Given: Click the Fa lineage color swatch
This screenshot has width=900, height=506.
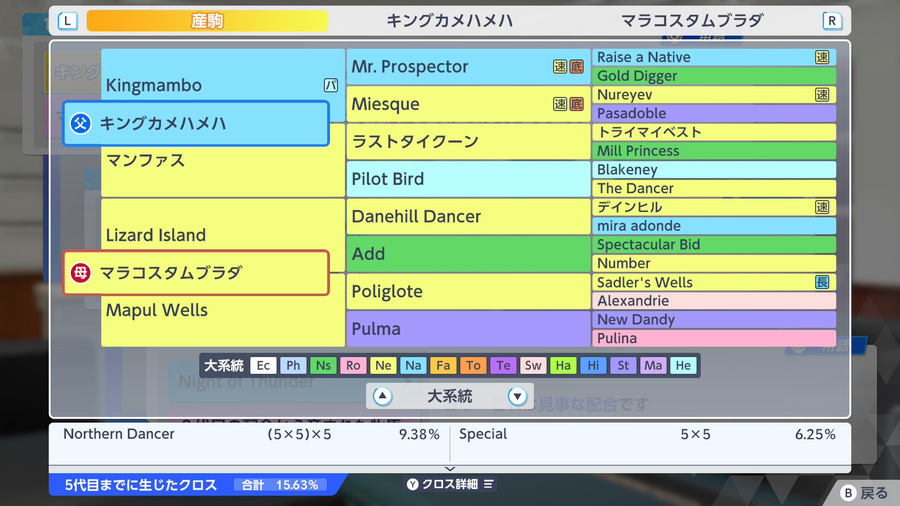Looking at the screenshot, I should [443, 365].
